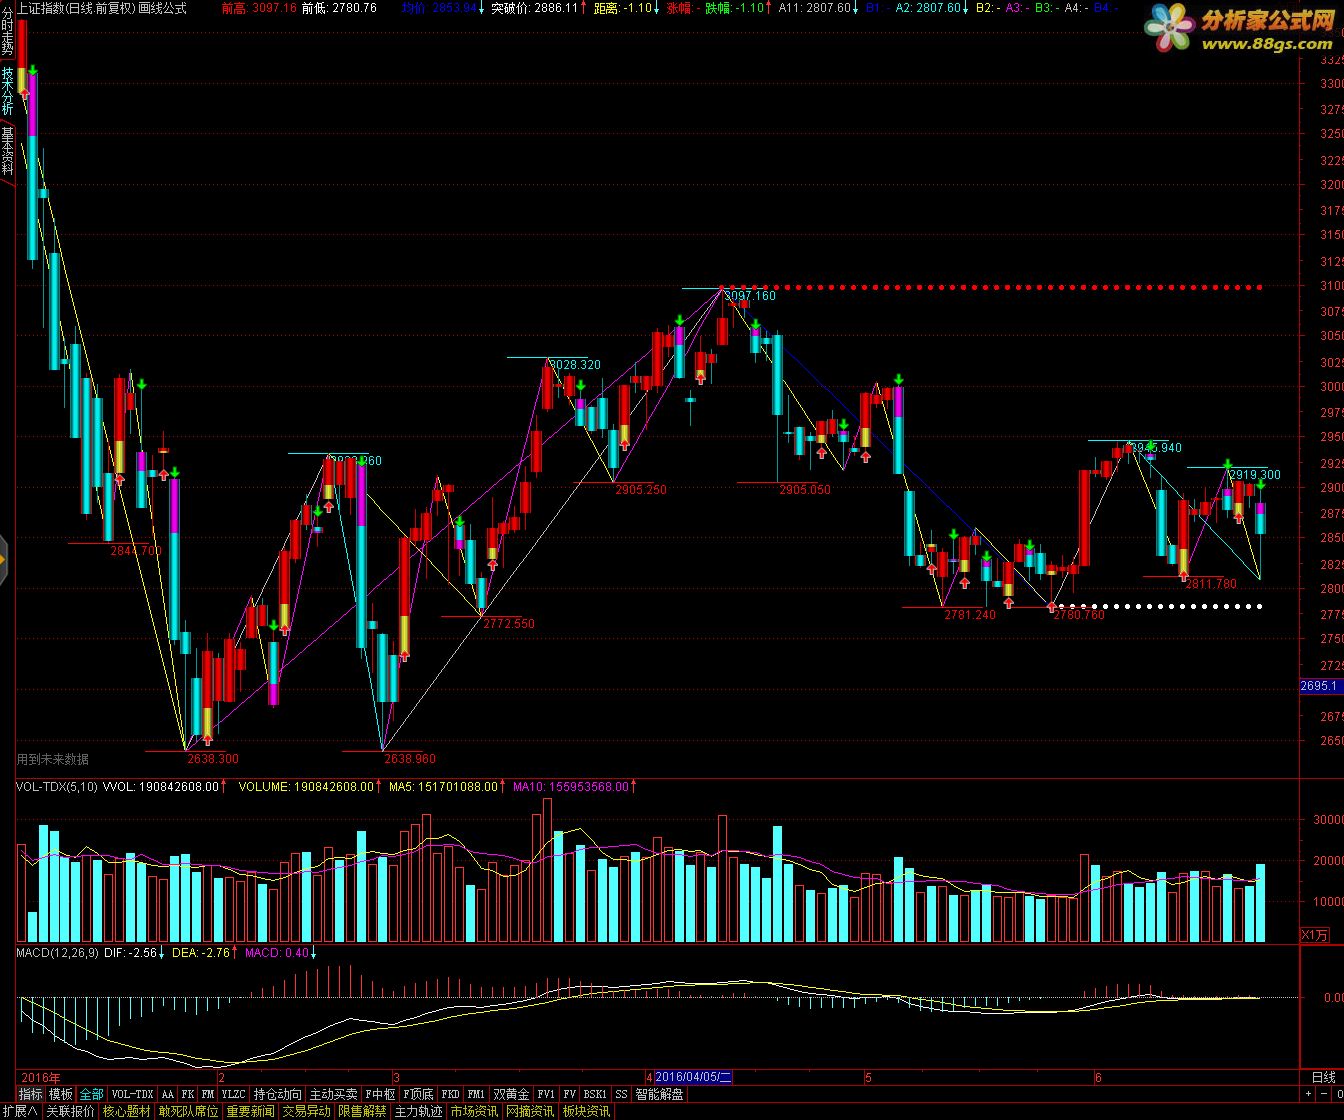Choose the SS indicator tab
The width and height of the screenshot is (1344, 1120).
pos(621,1095)
